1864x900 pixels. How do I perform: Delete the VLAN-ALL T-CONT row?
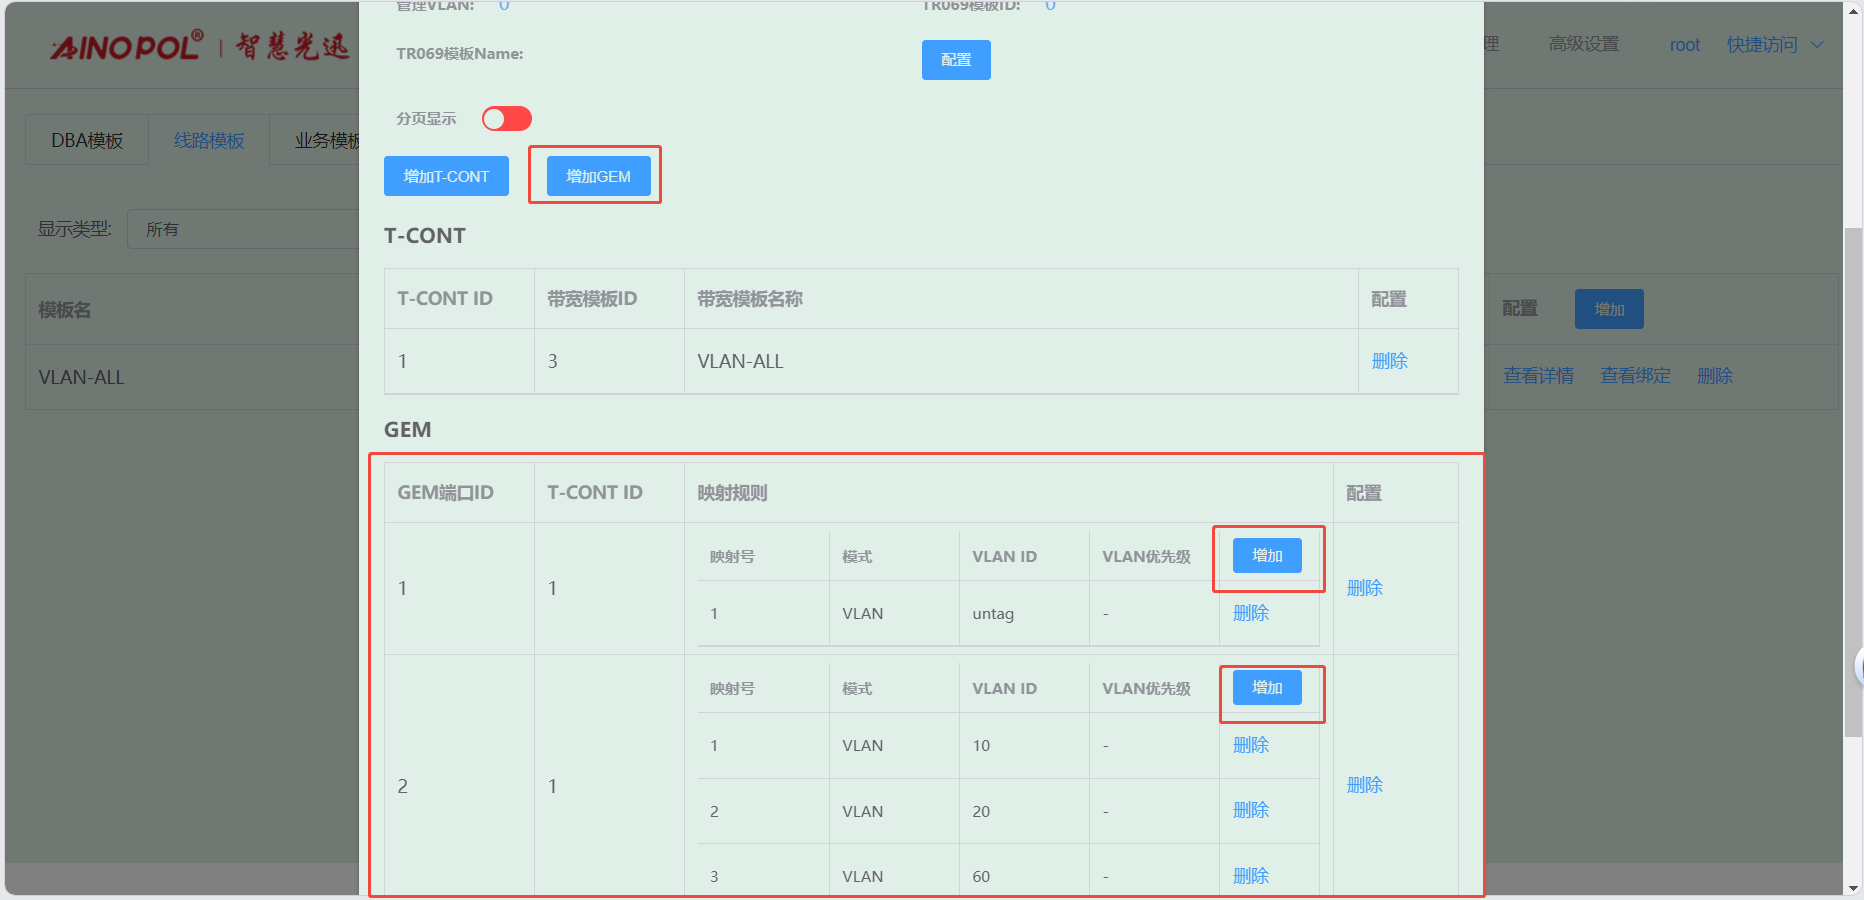point(1389,361)
